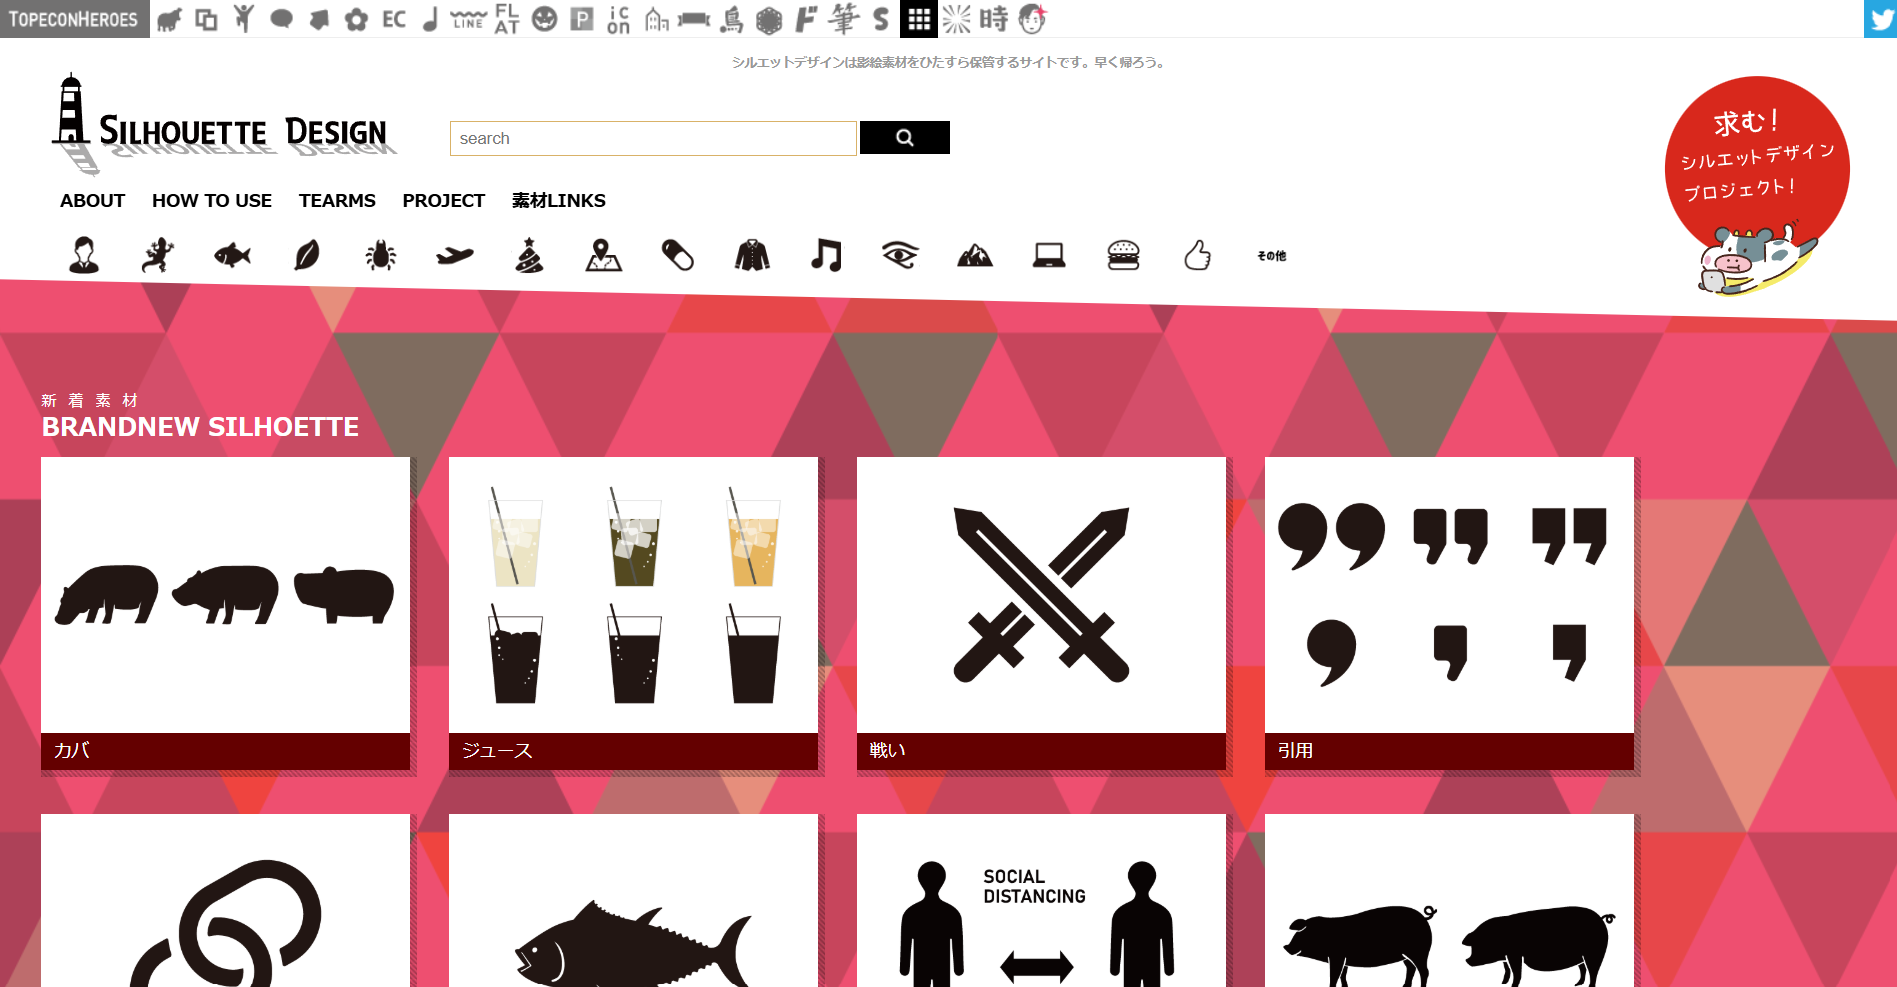Screen dimensions: 1897x987
Task: Click the Twitter bird icon
Action: [x=1880, y=19]
